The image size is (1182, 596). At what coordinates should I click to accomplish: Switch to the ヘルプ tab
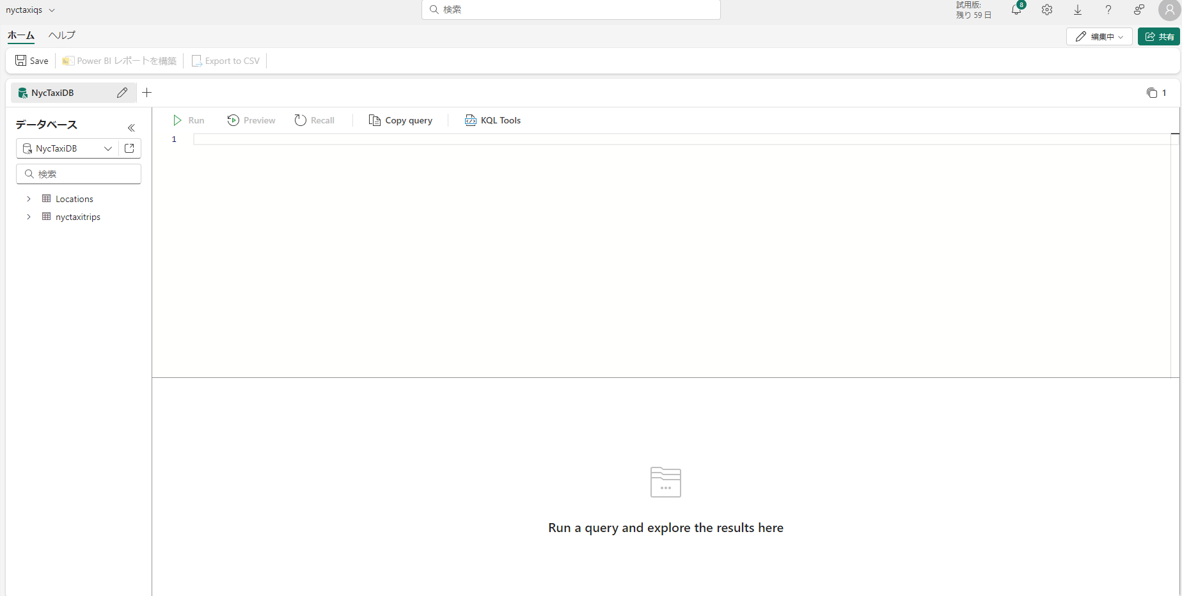click(62, 35)
